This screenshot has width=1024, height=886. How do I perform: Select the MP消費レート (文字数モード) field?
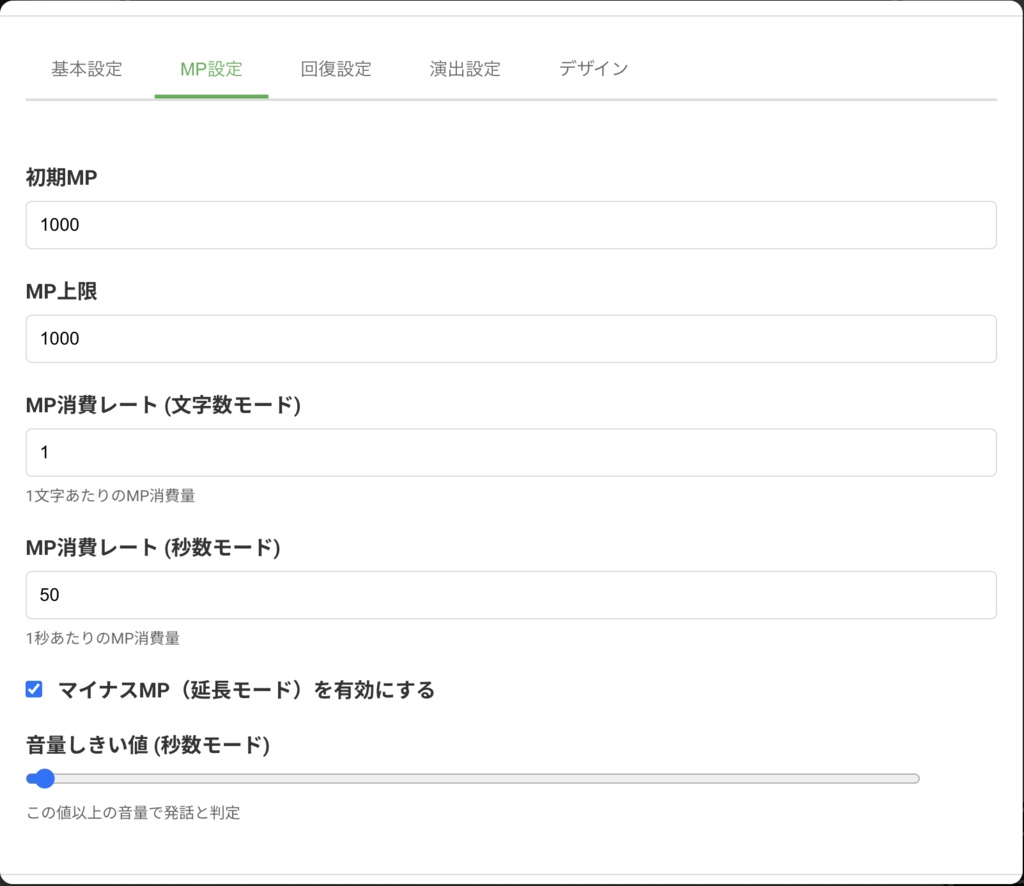point(511,452)
